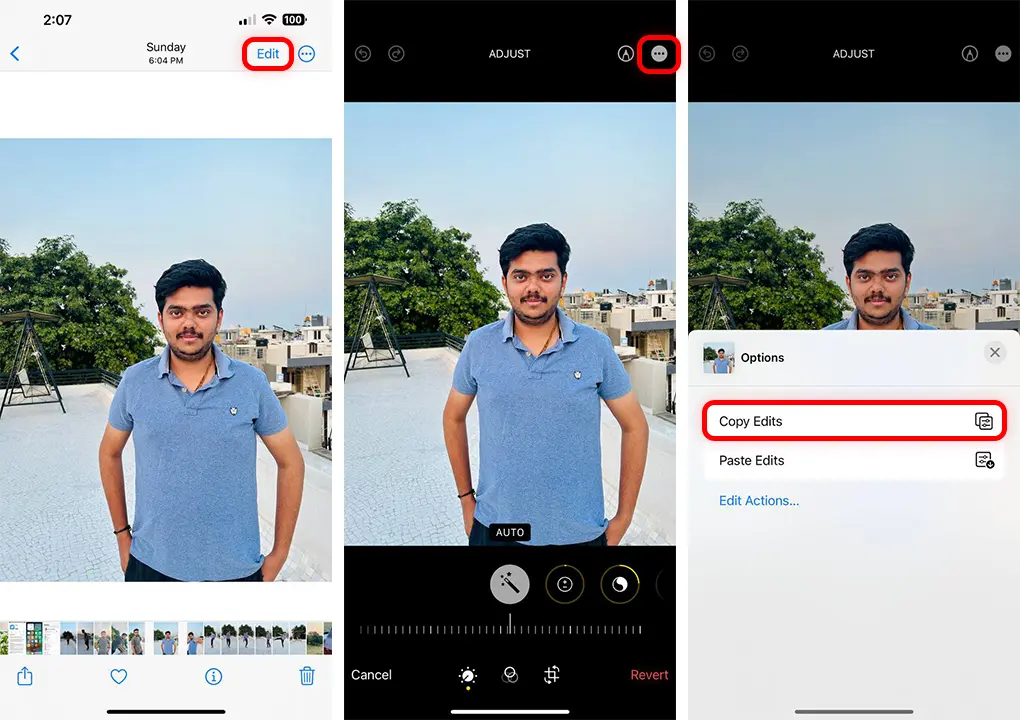Switch to the Filters tab icon

(x=510, y=675)
